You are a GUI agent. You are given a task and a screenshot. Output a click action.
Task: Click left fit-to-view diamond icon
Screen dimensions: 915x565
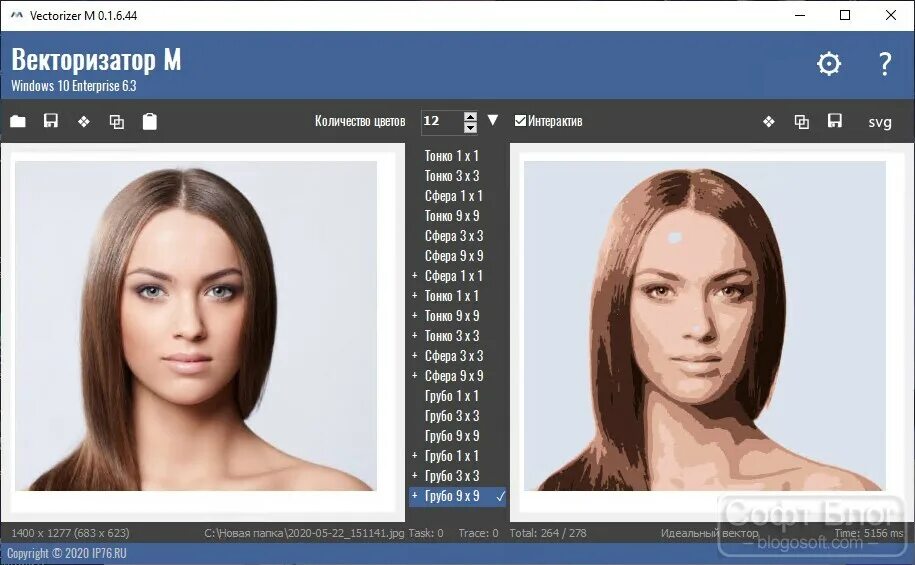pos(84,121)
